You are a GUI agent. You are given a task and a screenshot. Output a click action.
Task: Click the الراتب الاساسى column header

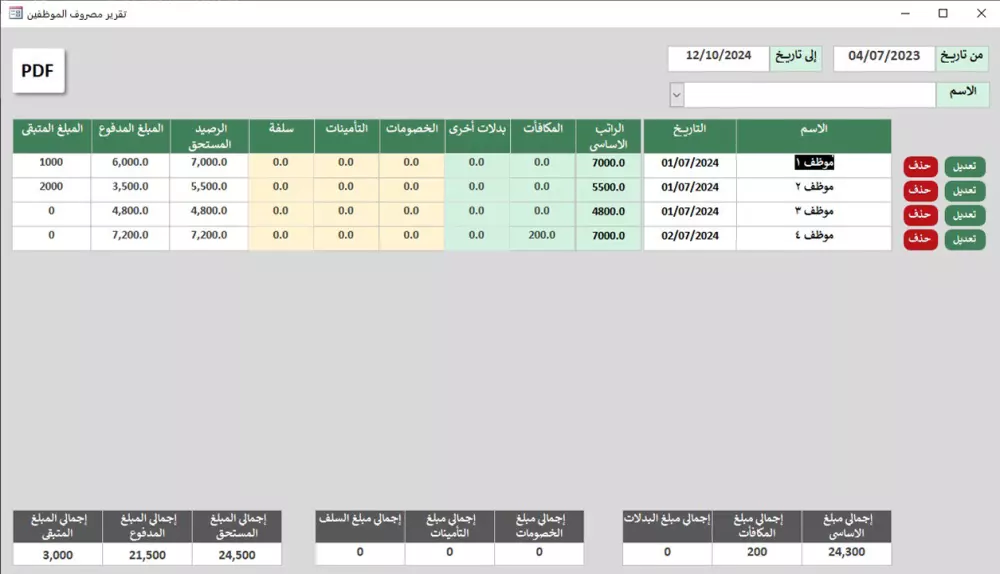[608, 136]
